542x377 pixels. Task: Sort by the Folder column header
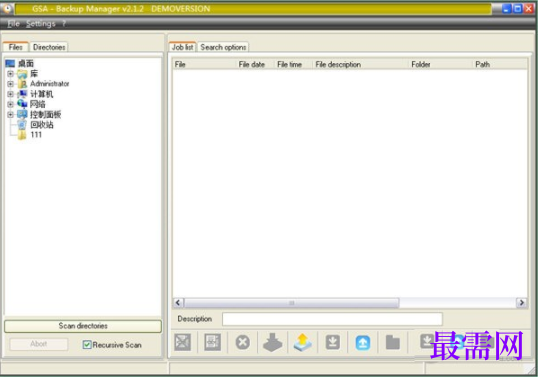(440, 64)
